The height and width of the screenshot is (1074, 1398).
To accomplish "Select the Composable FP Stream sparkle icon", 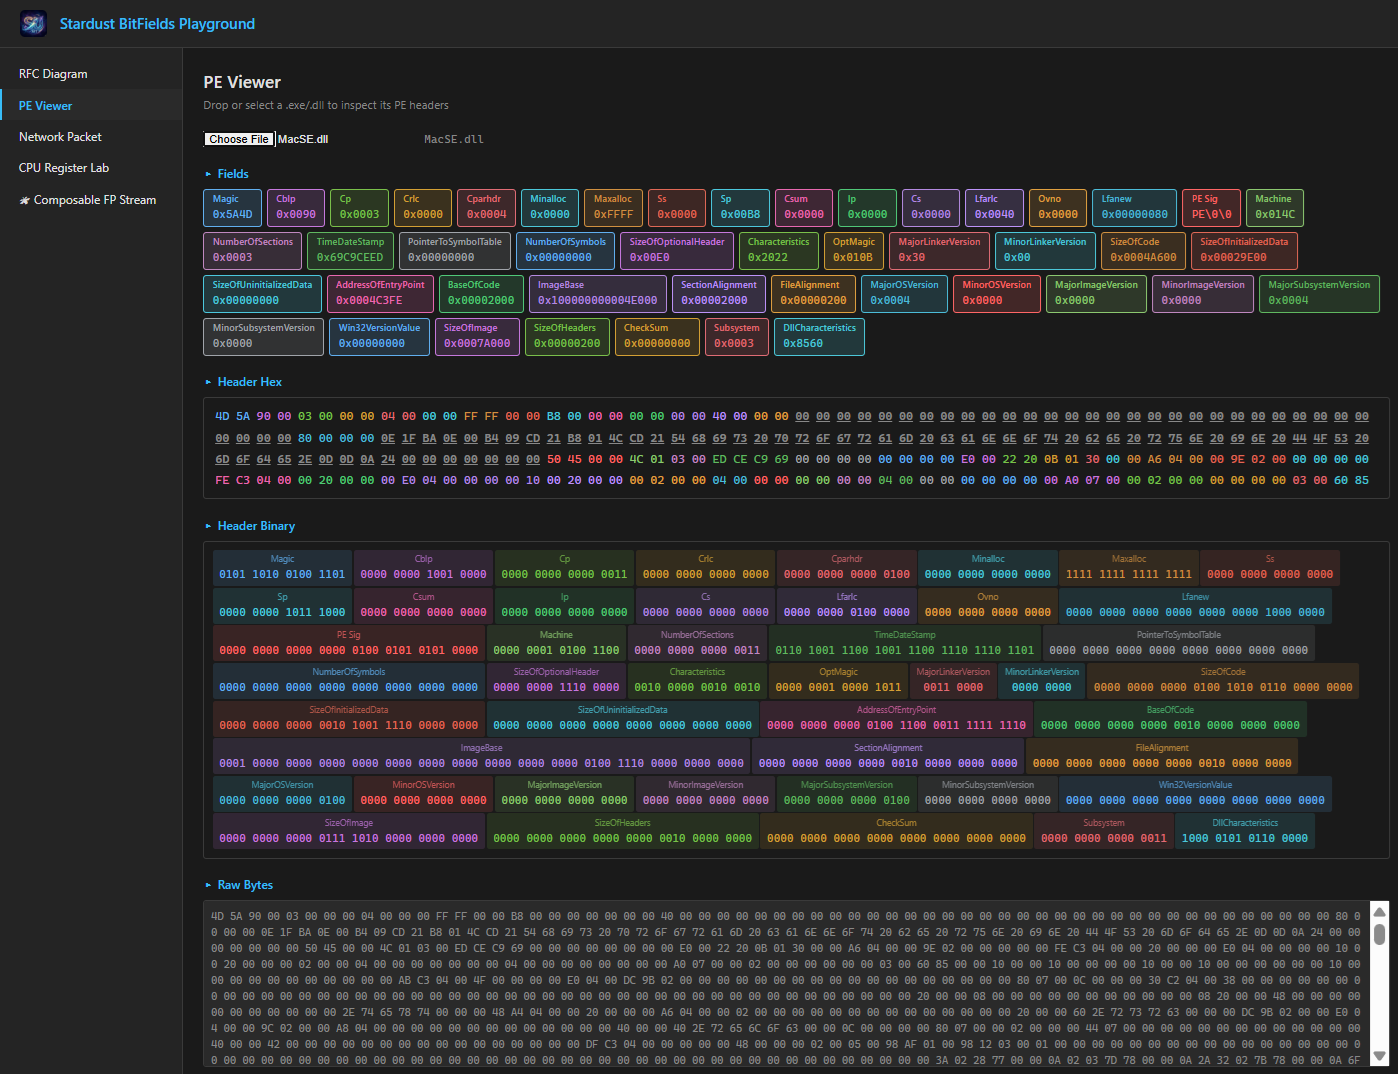I will 23,199.
